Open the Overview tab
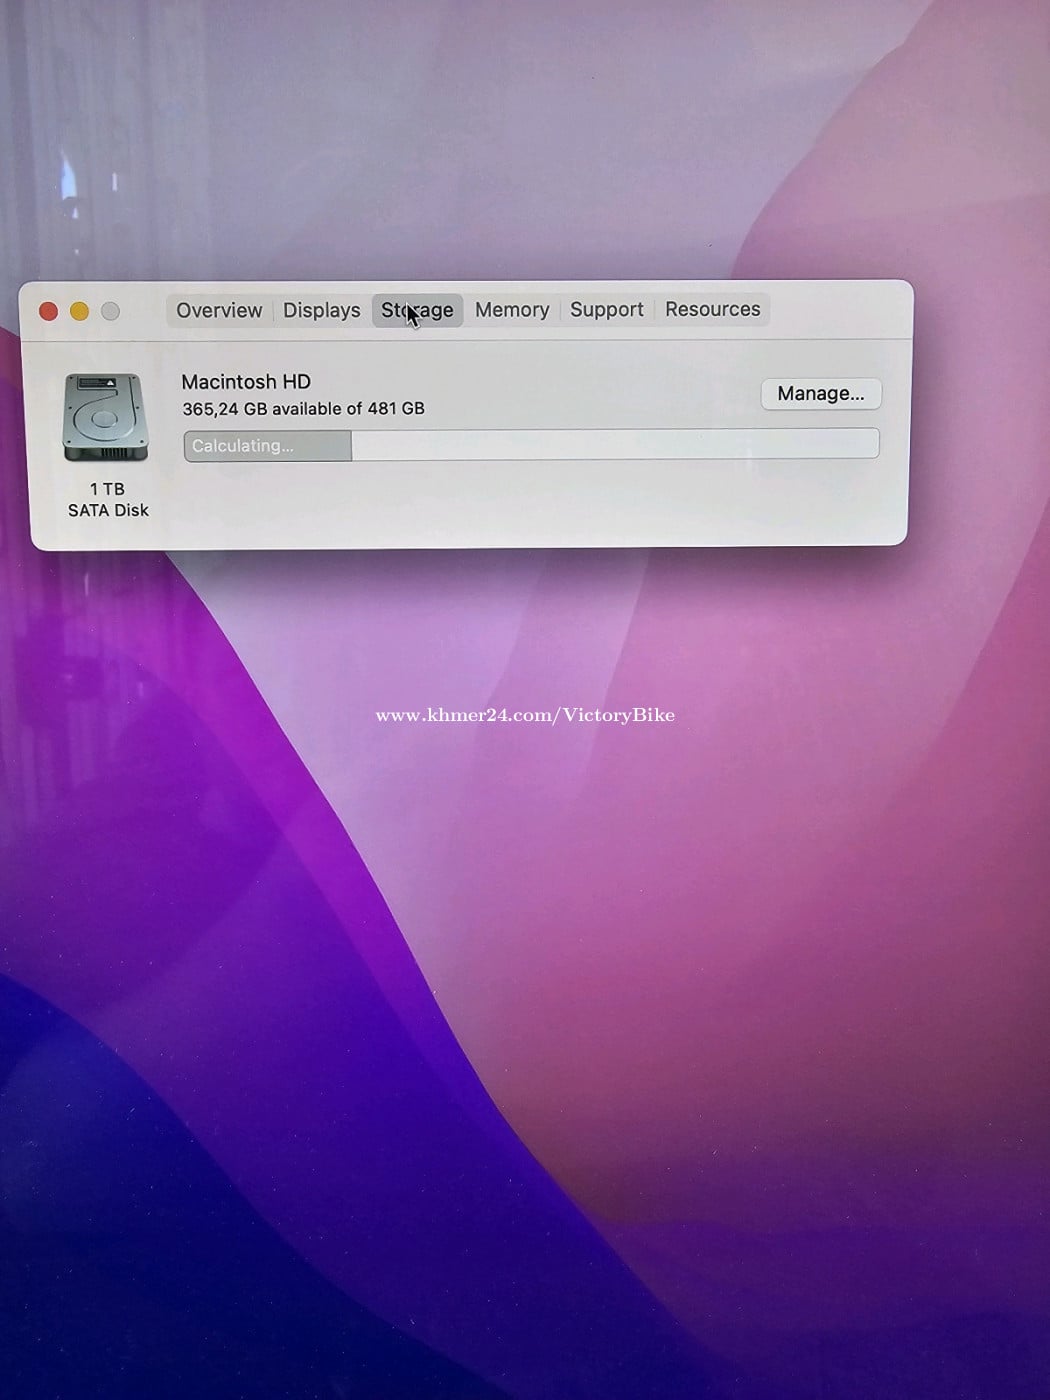This screenshot has width=1050, height=1400. coord(219,311)
